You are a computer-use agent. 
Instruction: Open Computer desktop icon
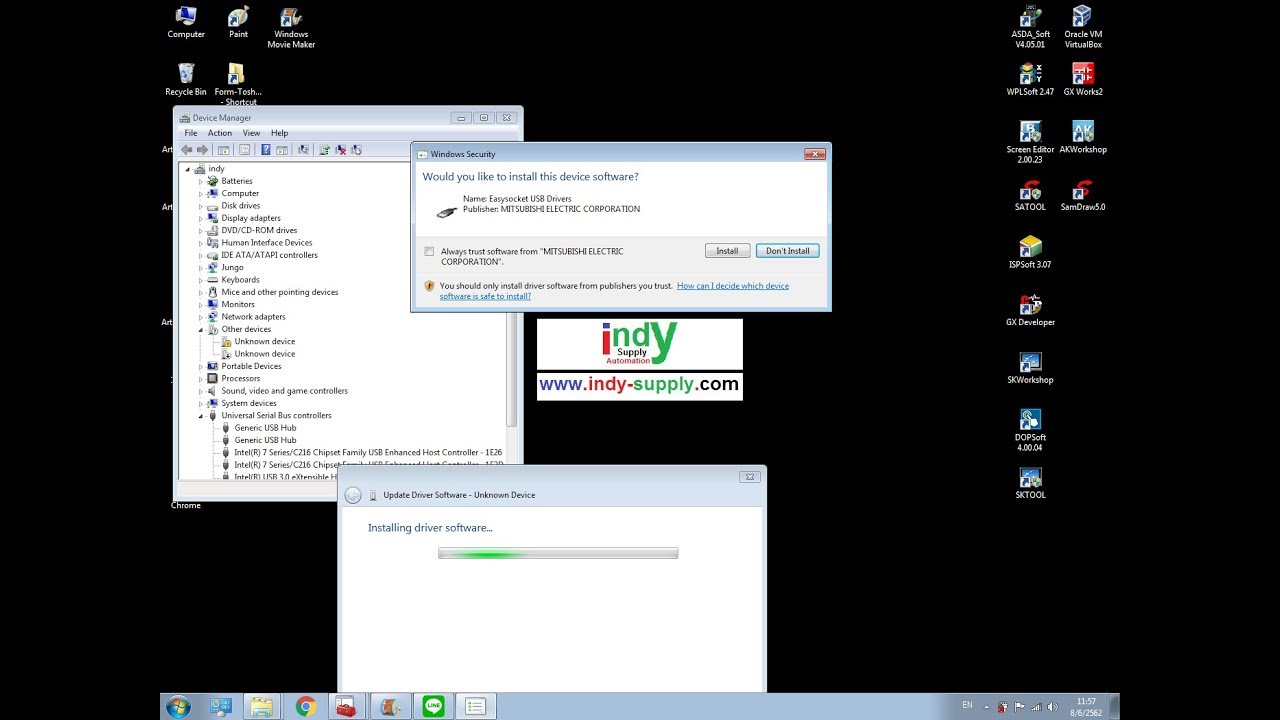(x=186, y=22)
